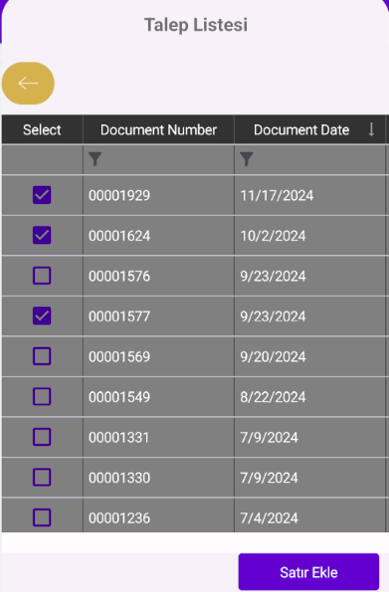The height and width of the screenshot is (592, 389).
Task: Open the Document Number column filter icon
Action: pos(95,159)
